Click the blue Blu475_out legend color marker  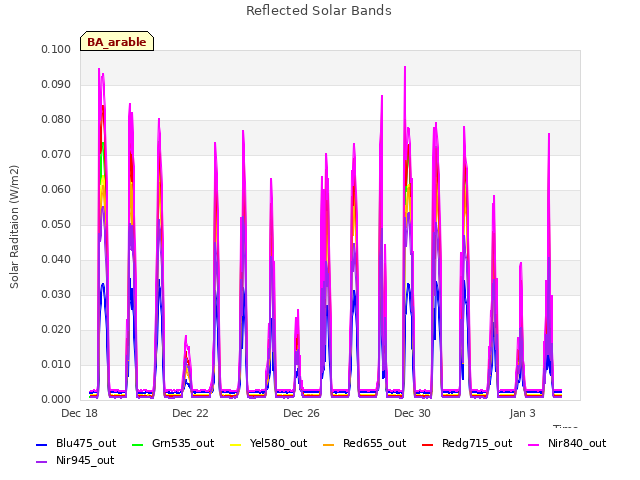tap(42, 444)
